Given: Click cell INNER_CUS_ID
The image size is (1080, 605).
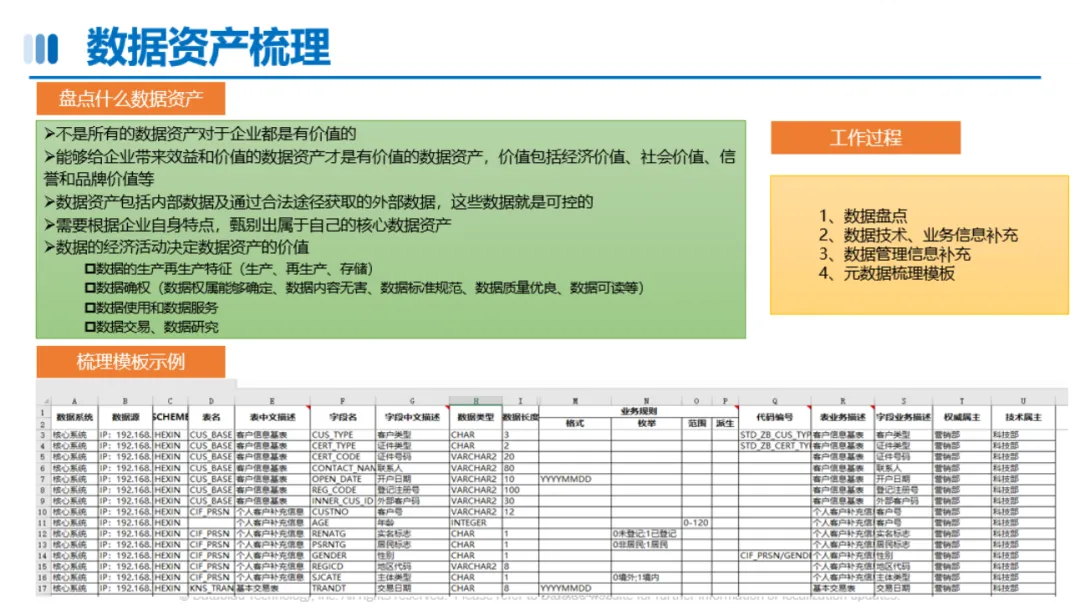Looking at the screenshot, I should tap(342, 501).
